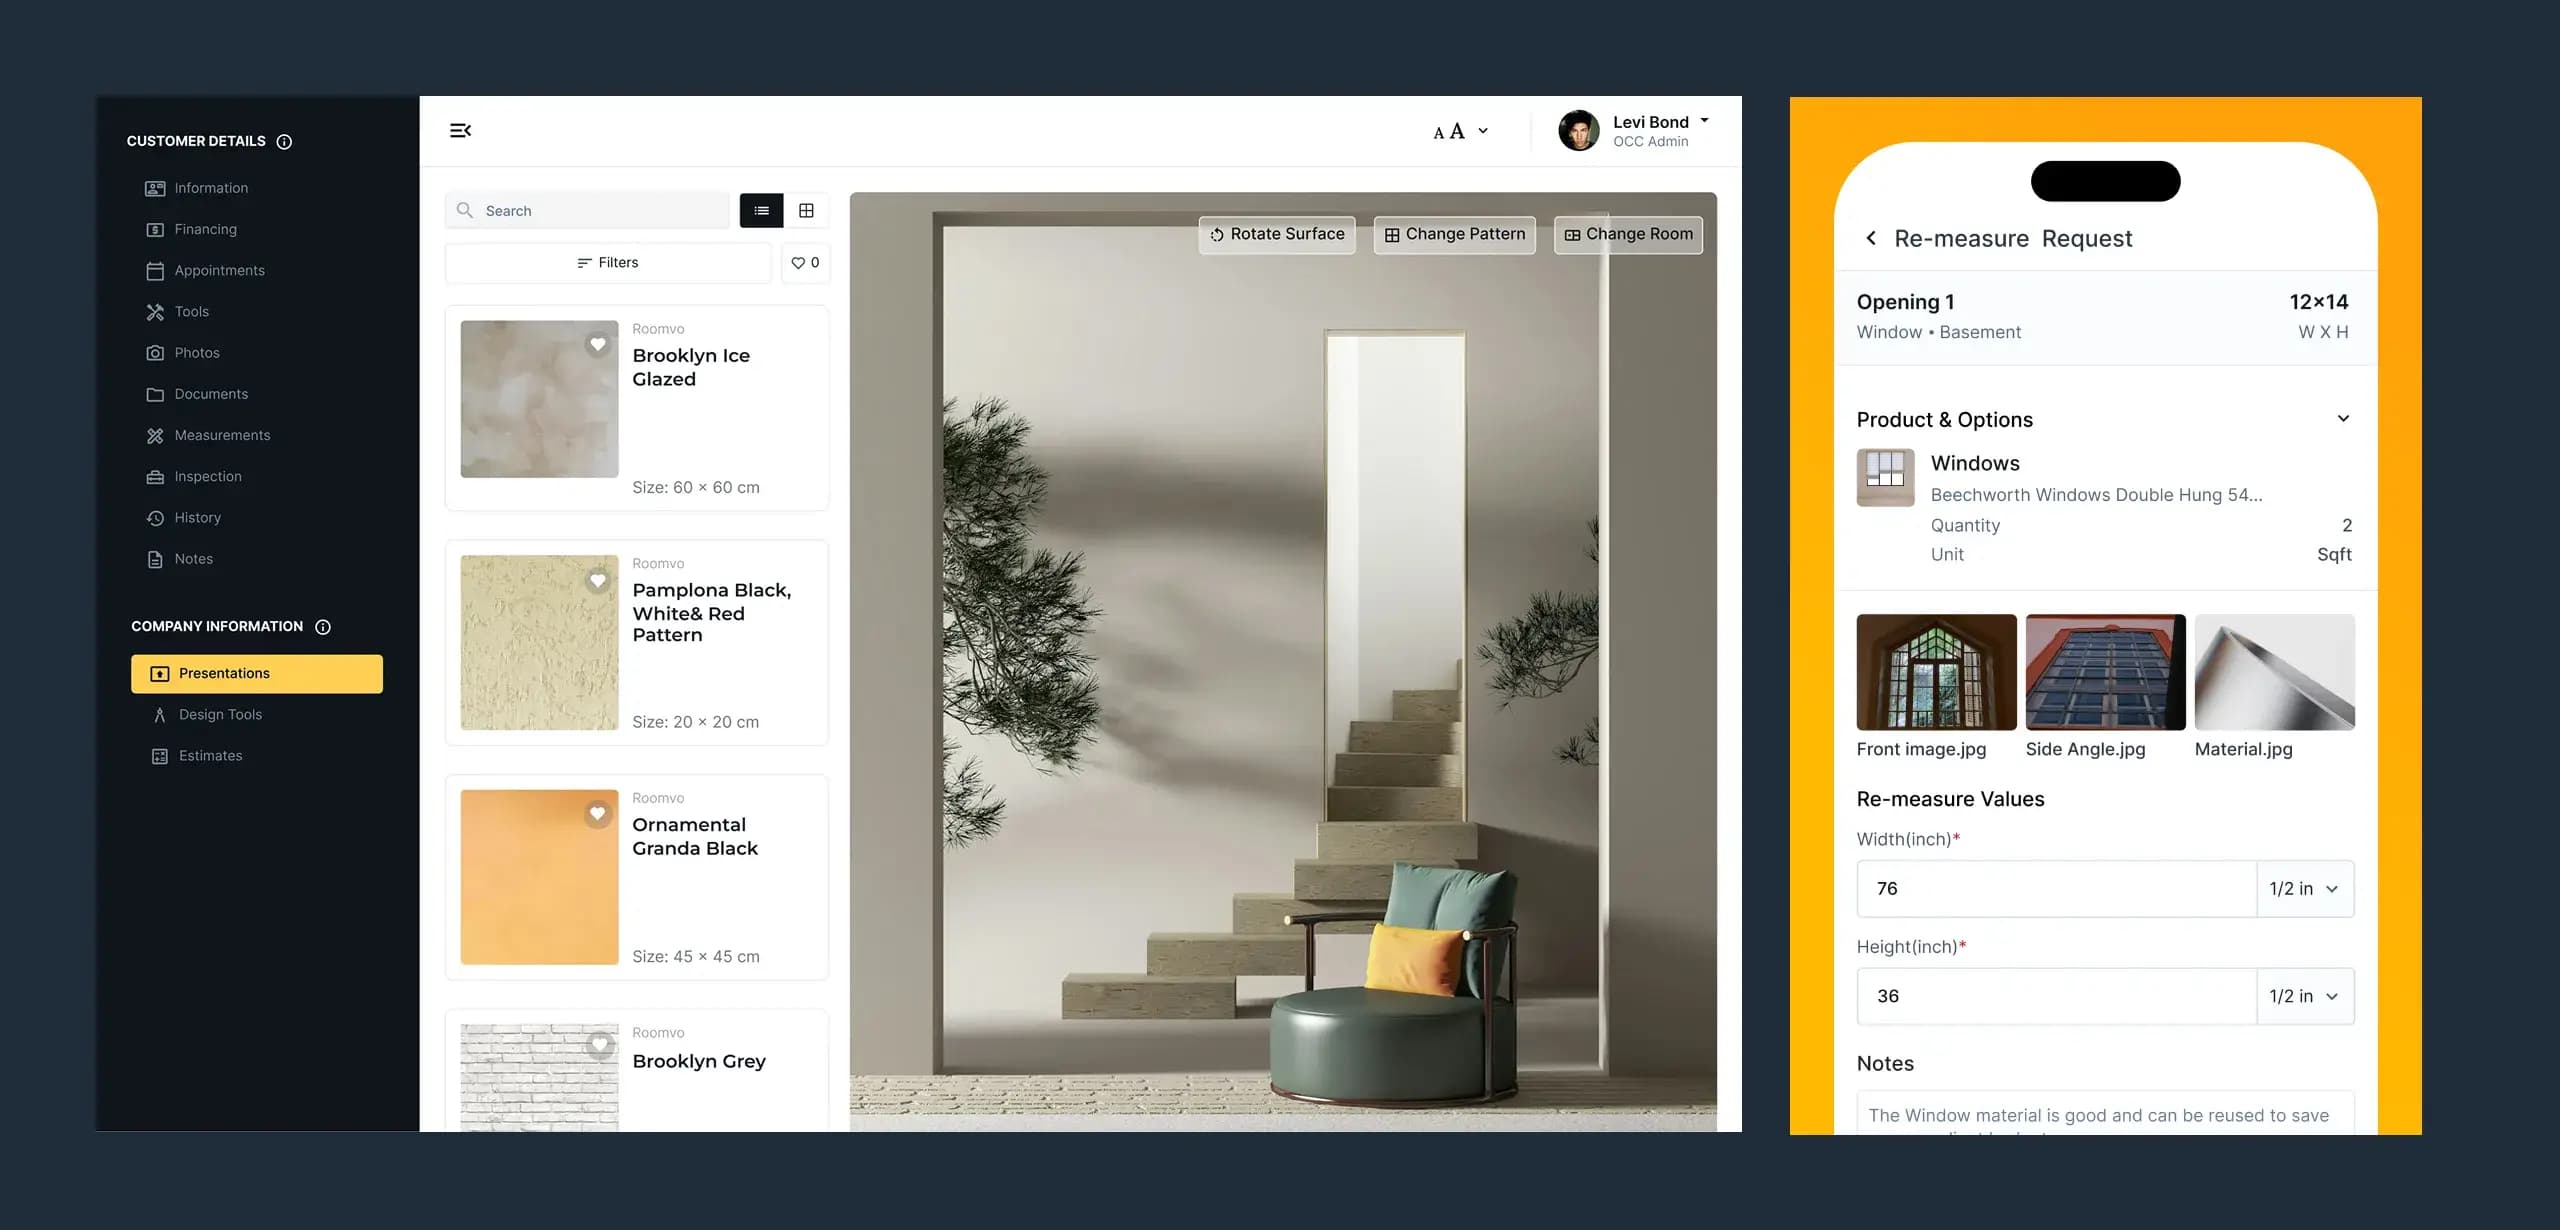2560x1230 pixels.
Task: Click the Photos camera icon
Action: [155, 353]
